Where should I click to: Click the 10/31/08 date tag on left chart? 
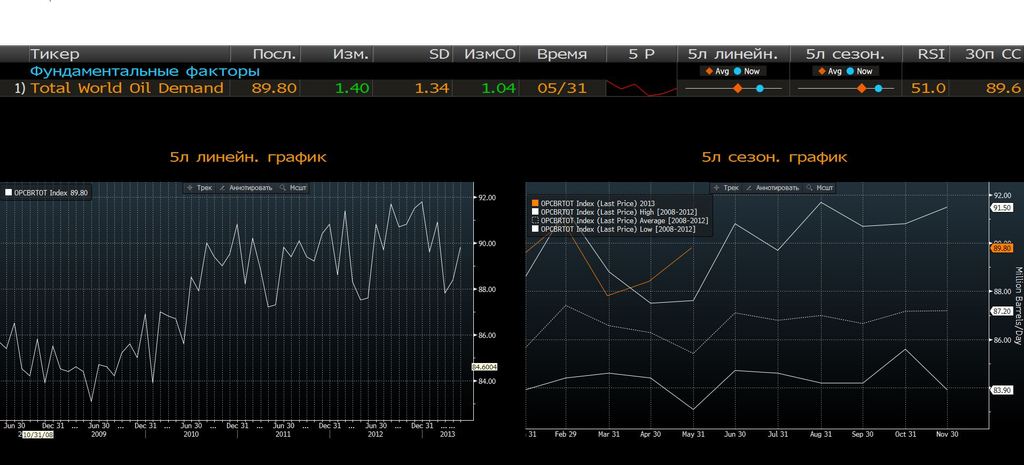click(37, 434)
